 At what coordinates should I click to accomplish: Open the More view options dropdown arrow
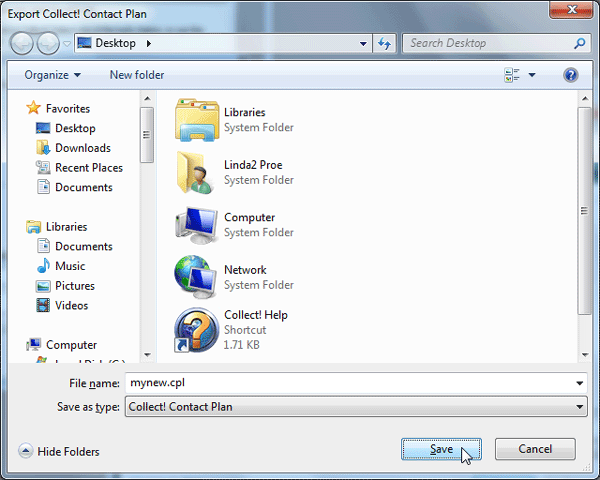(532, 75)
